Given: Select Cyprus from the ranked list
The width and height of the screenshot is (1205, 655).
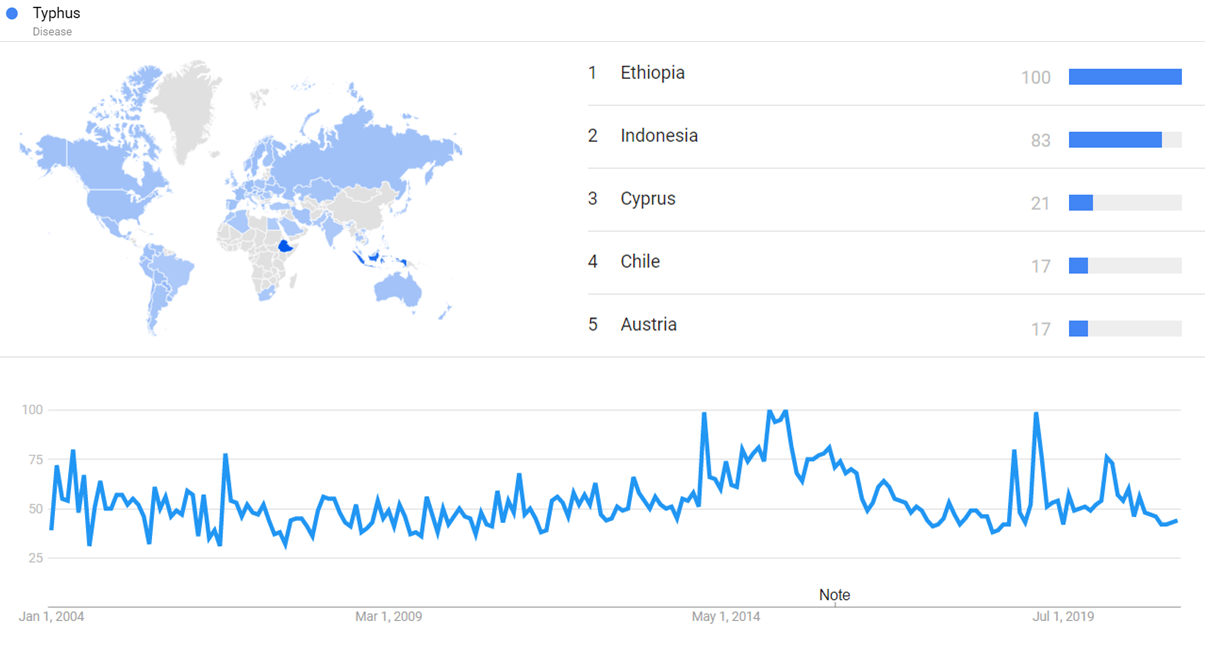Looking at the screenshot, I should (647, 199).
